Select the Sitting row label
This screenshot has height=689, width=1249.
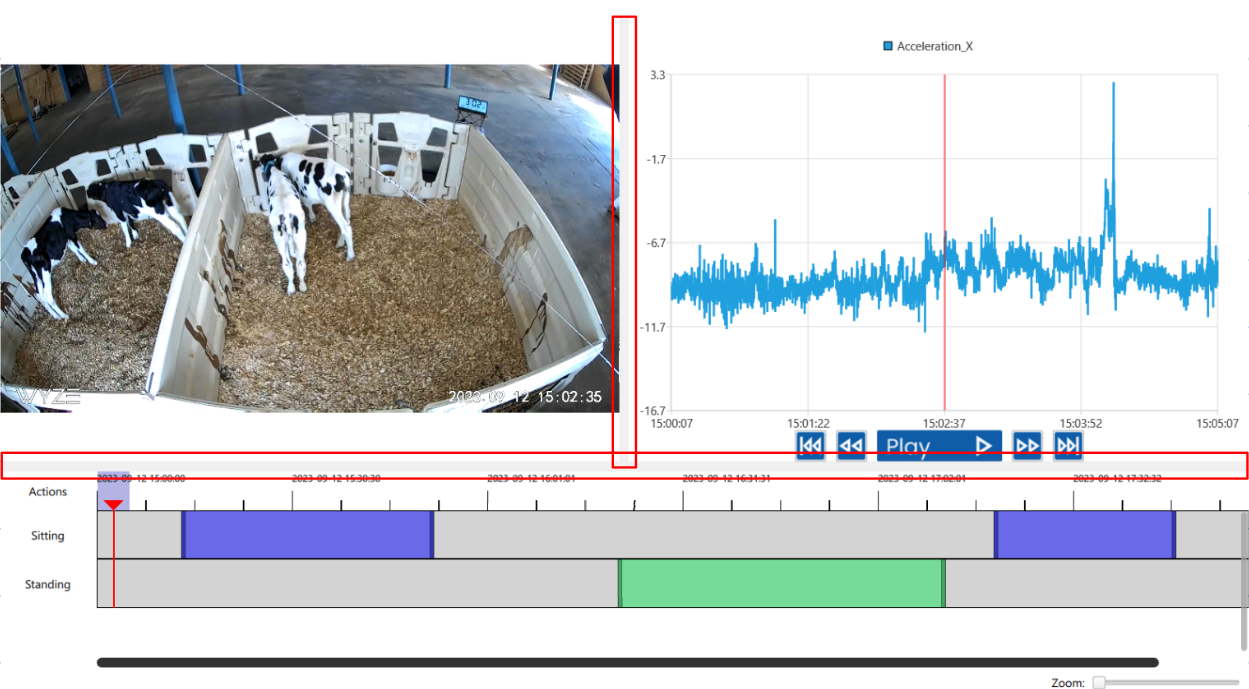click(47, 536)
